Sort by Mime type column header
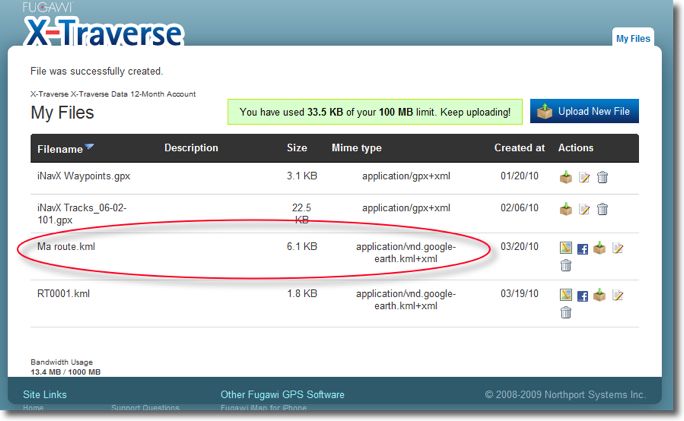 click(x=356, y=148)
